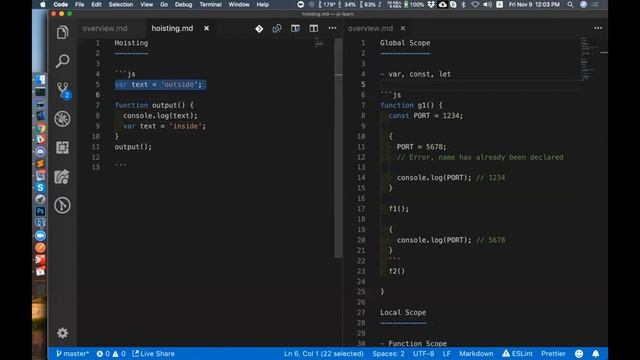
Task: Open the View menu
Action: pos(147,4)
